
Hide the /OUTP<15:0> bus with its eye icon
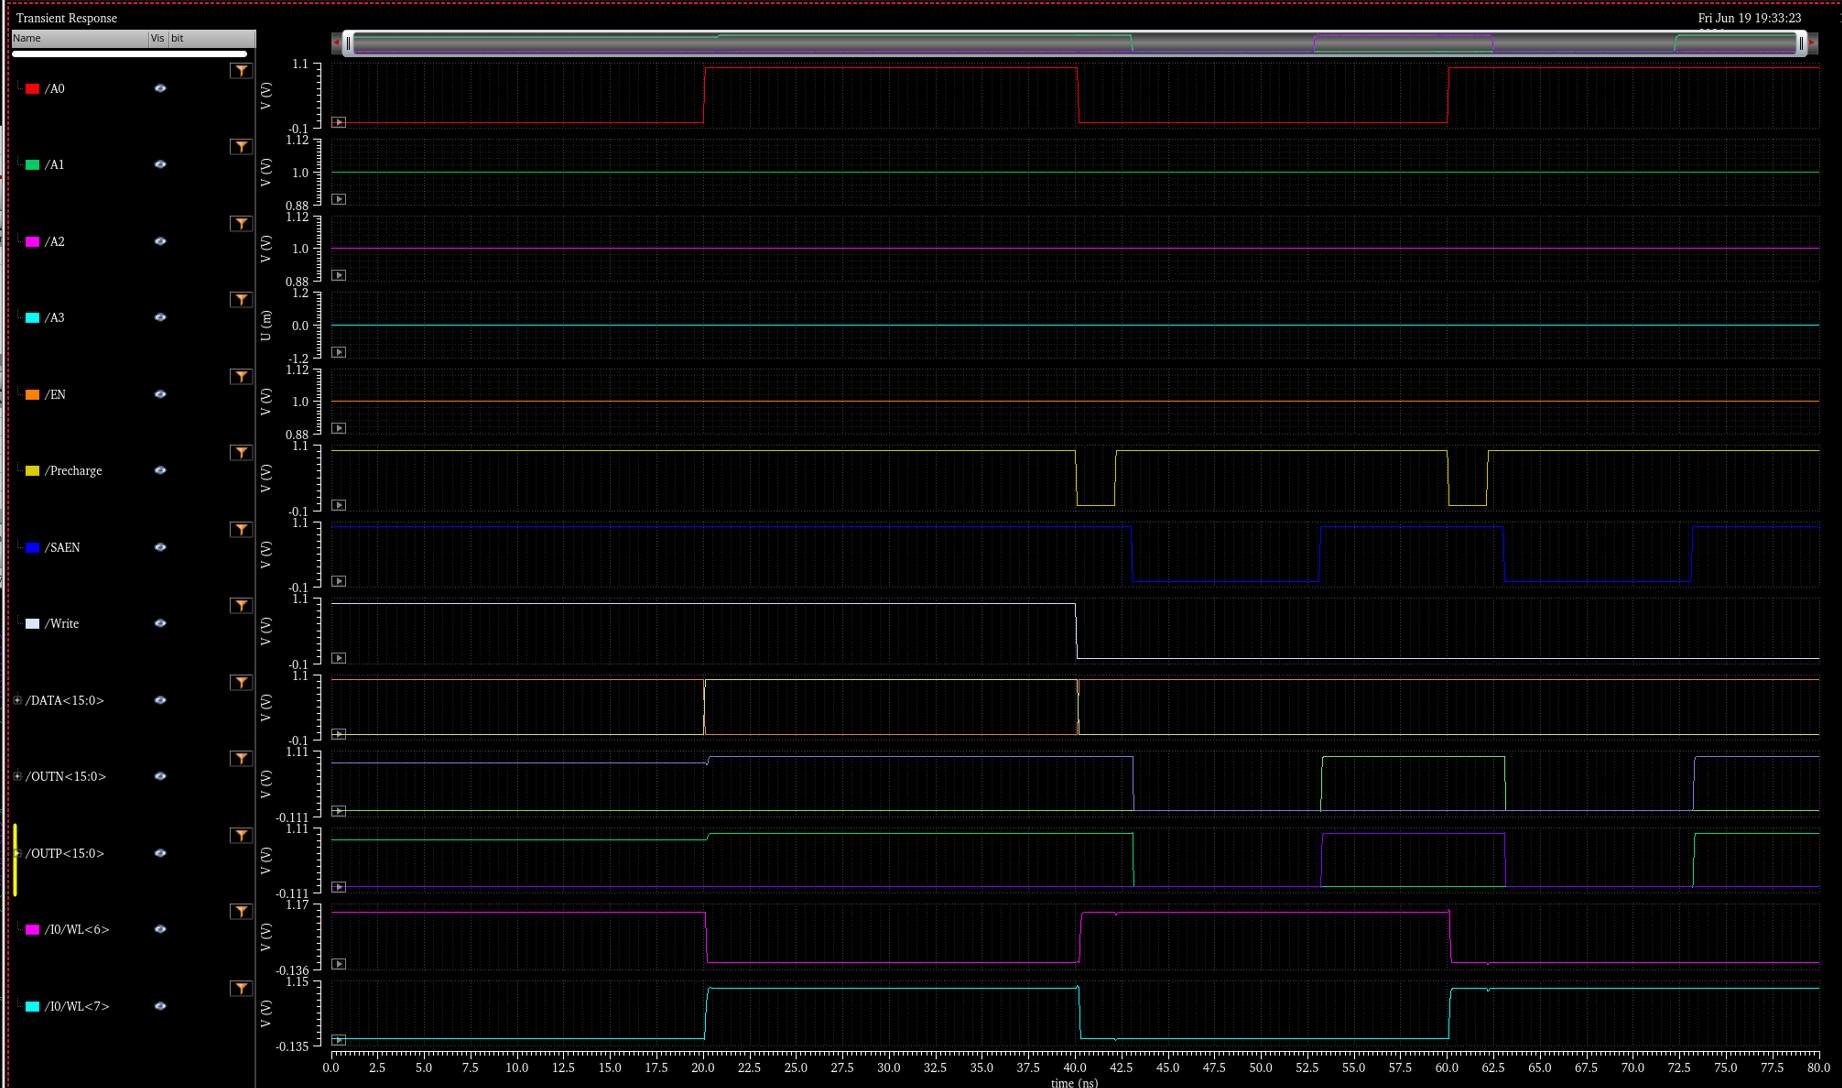160,854
